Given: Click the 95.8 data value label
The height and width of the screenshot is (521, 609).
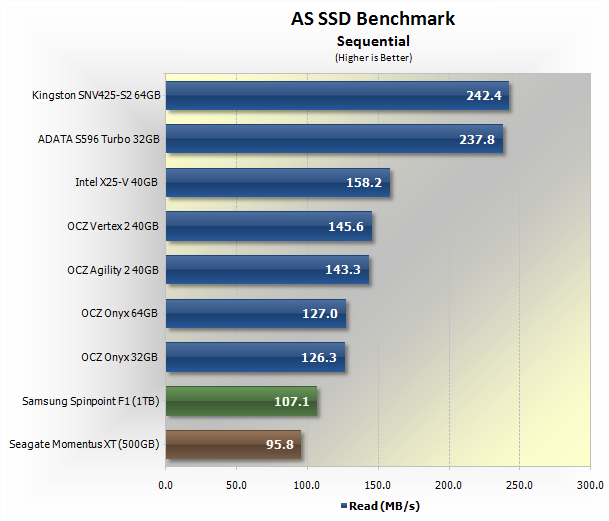Looking at the screenshot, I should [x=280, y=444].
